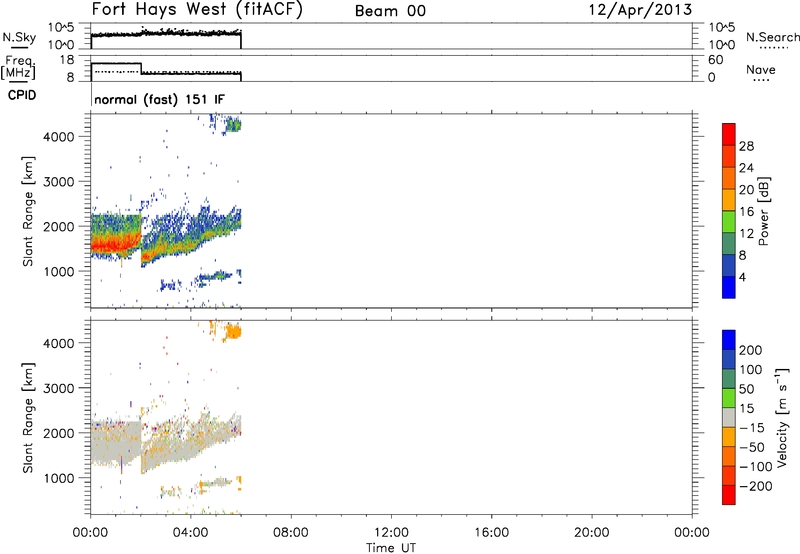
Task: Click the orange scatter patch near 4200 km in the velocity panel
Action: point(233,332)
